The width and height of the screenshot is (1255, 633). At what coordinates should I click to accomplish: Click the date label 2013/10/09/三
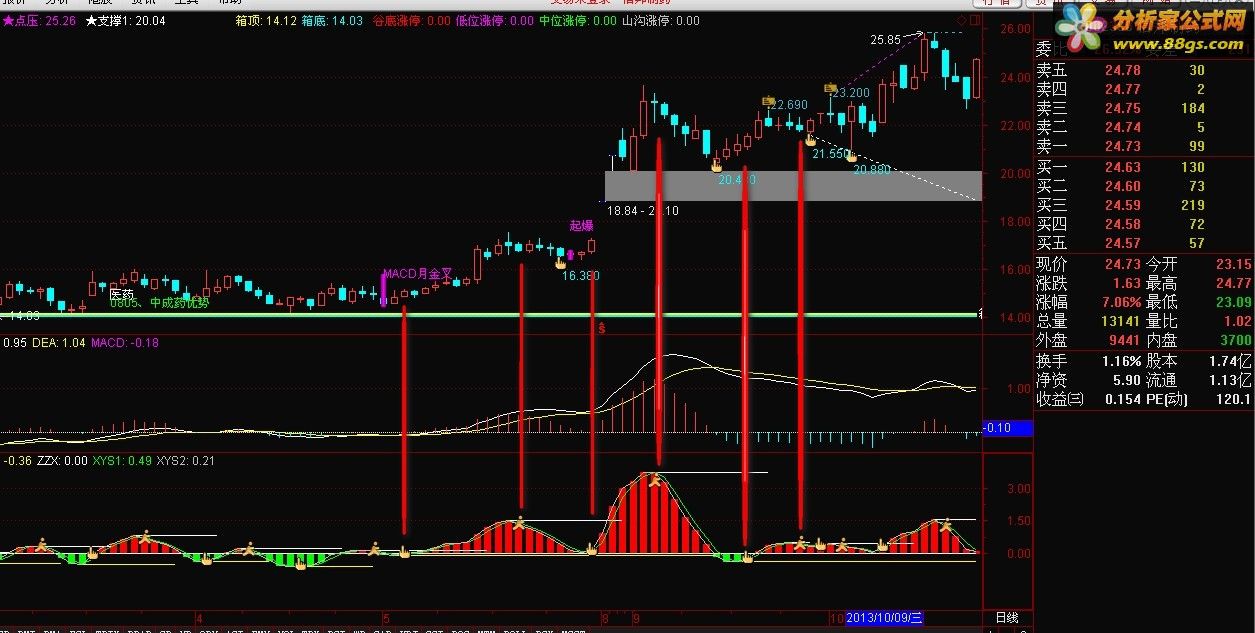884,618
